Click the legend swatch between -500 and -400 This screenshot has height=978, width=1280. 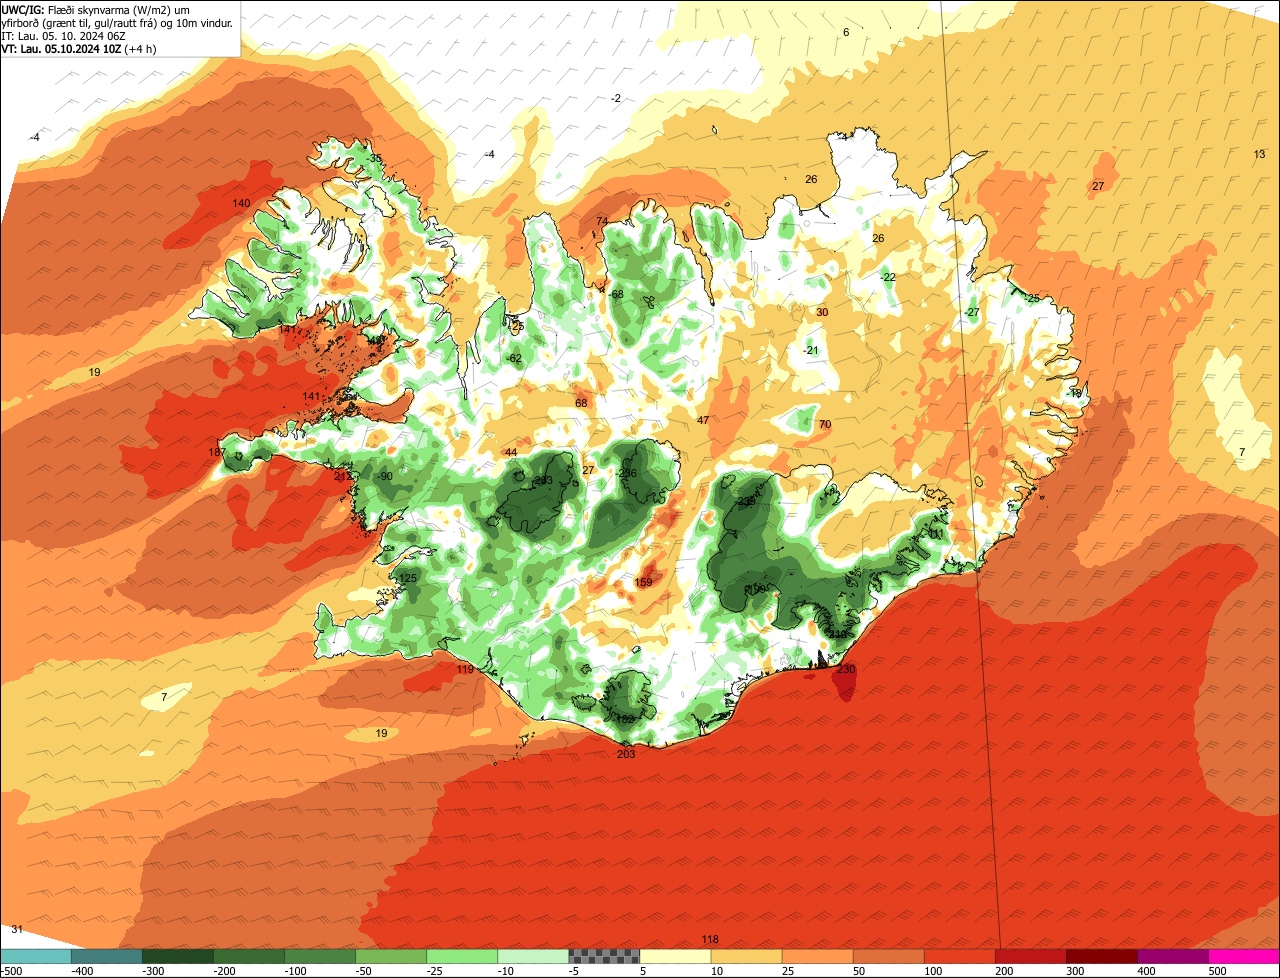(35, 956)
